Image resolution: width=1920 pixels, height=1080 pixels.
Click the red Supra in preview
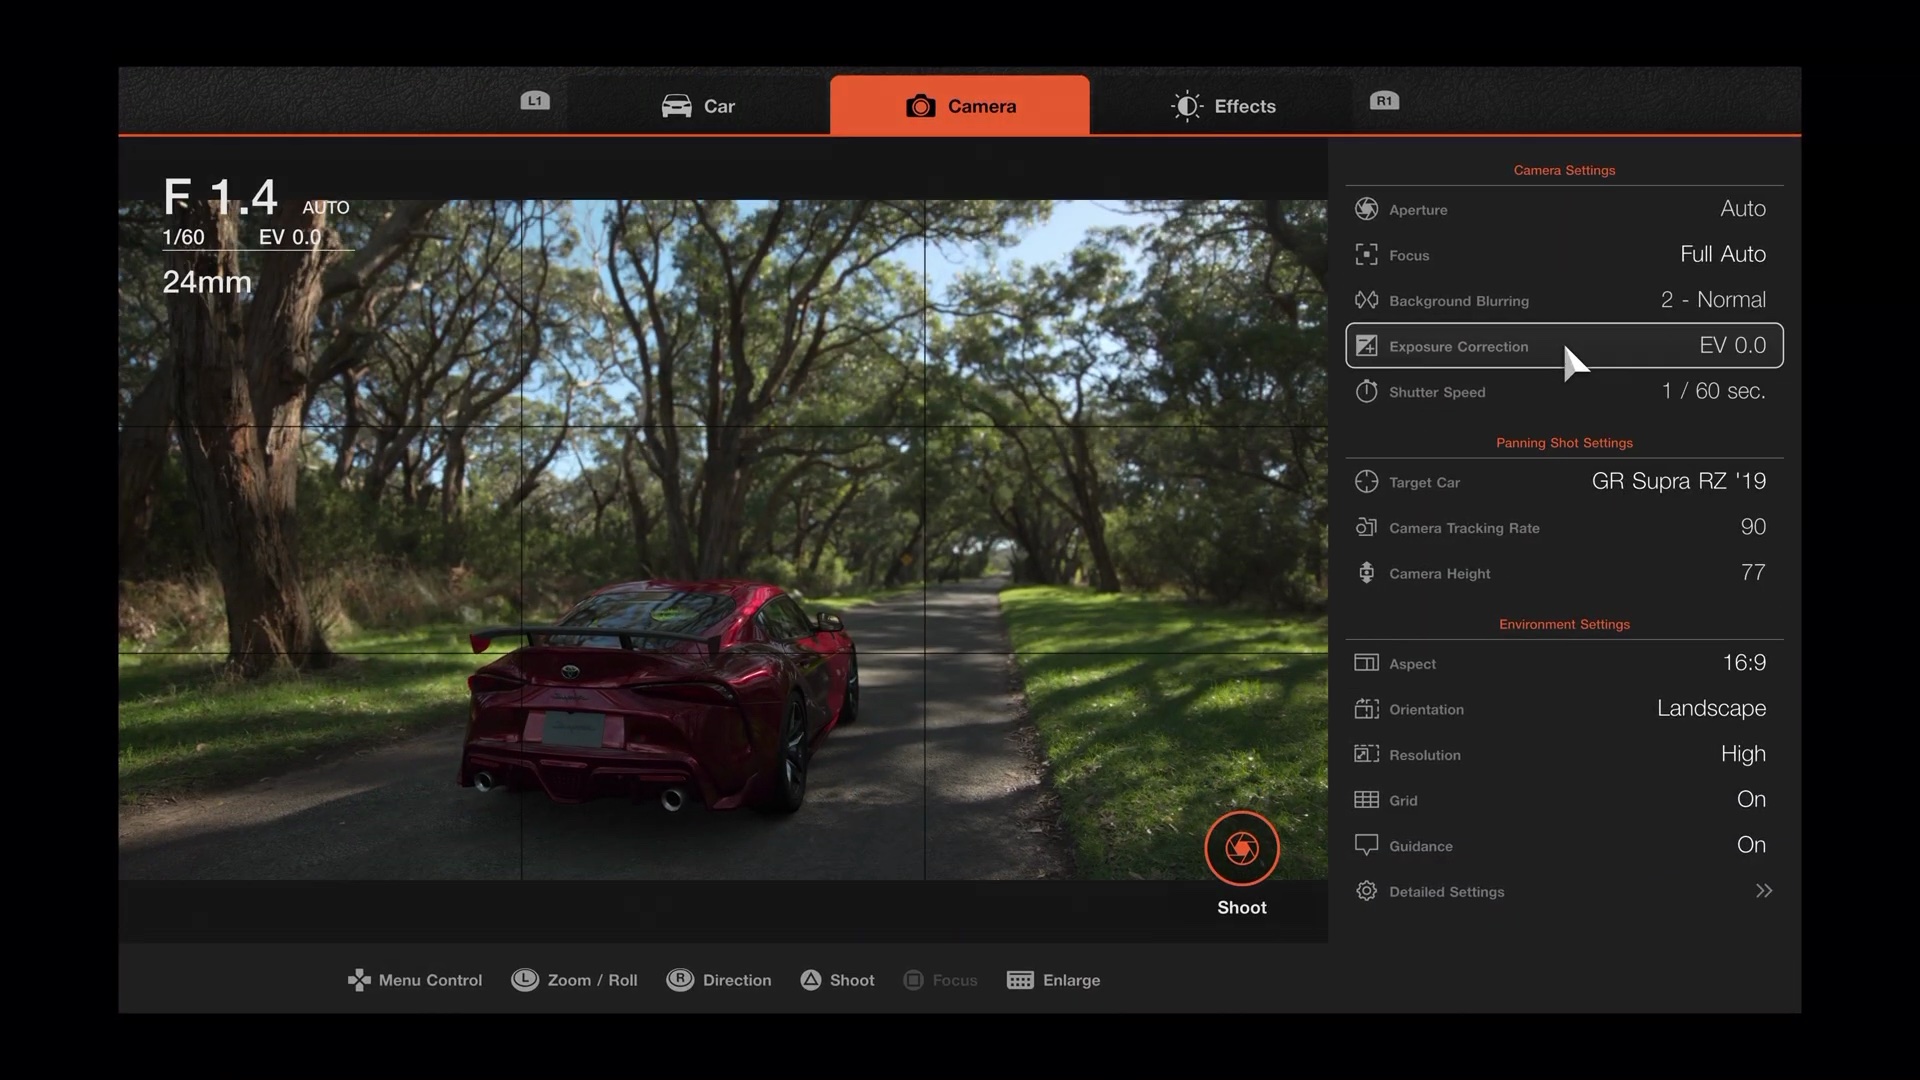660,695
